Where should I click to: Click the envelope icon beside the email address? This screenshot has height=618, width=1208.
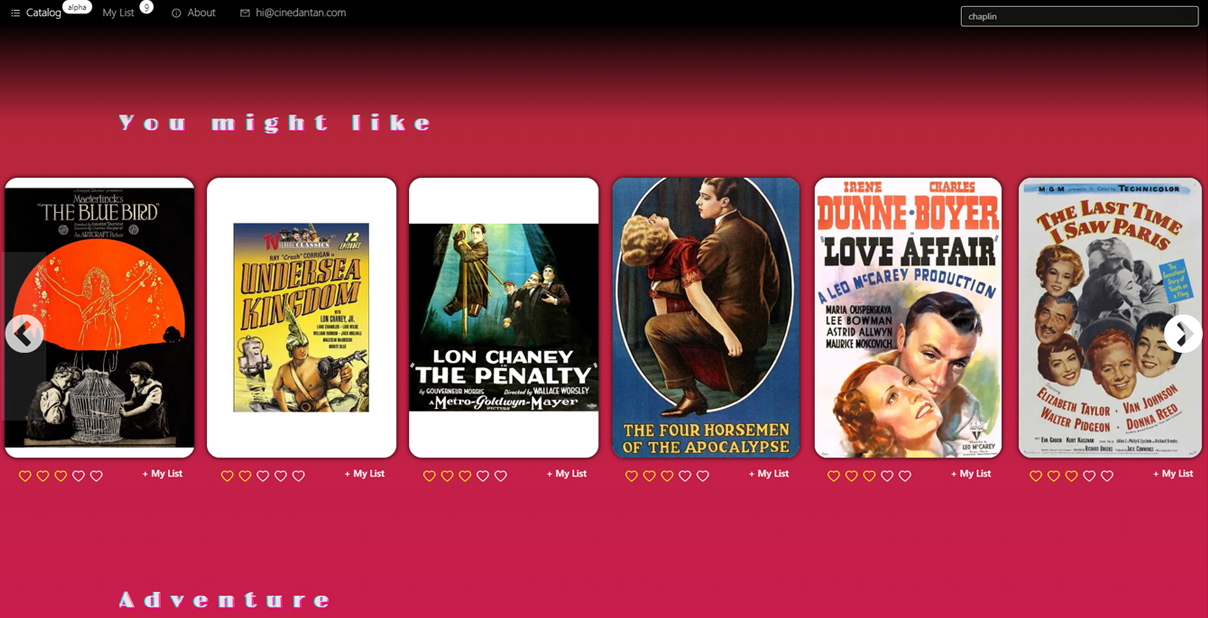[x=245, y=13]
